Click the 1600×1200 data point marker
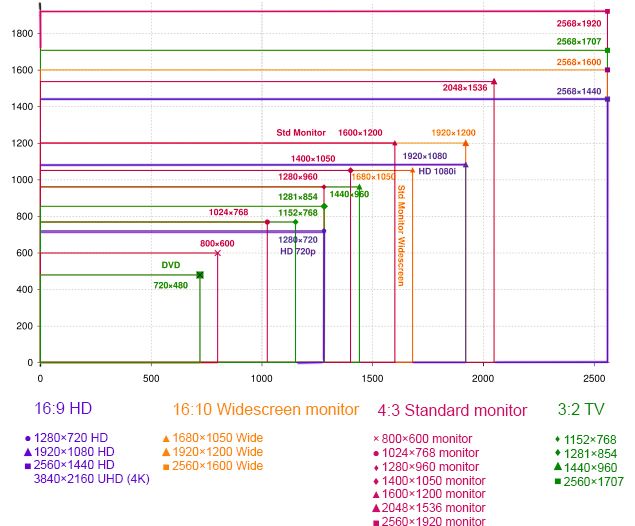The image size is (635, 526). (x=395, y=143)
